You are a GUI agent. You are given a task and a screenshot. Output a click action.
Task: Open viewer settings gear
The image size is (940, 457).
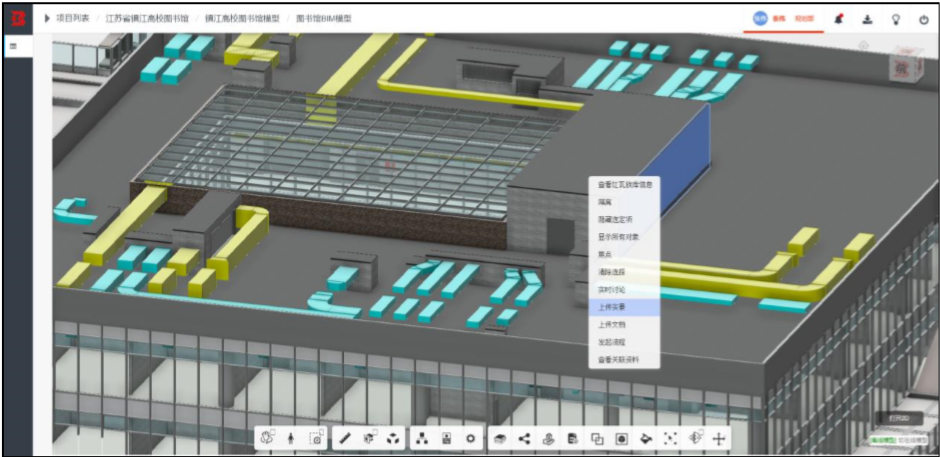[x=471, y=438]
